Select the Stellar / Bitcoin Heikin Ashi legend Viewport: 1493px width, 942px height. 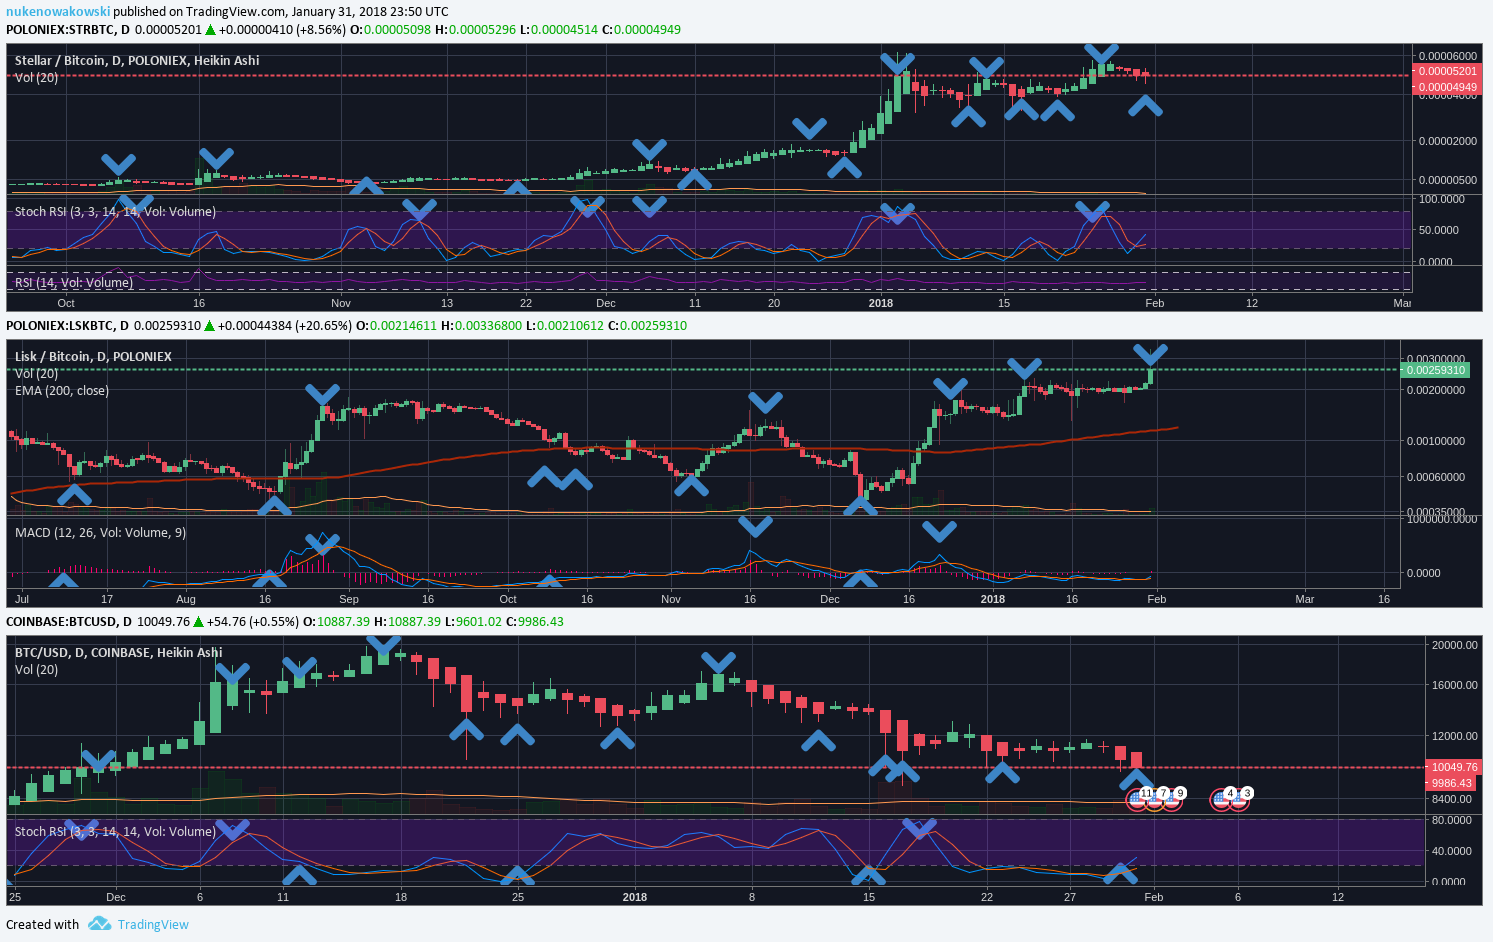point(137,60)
